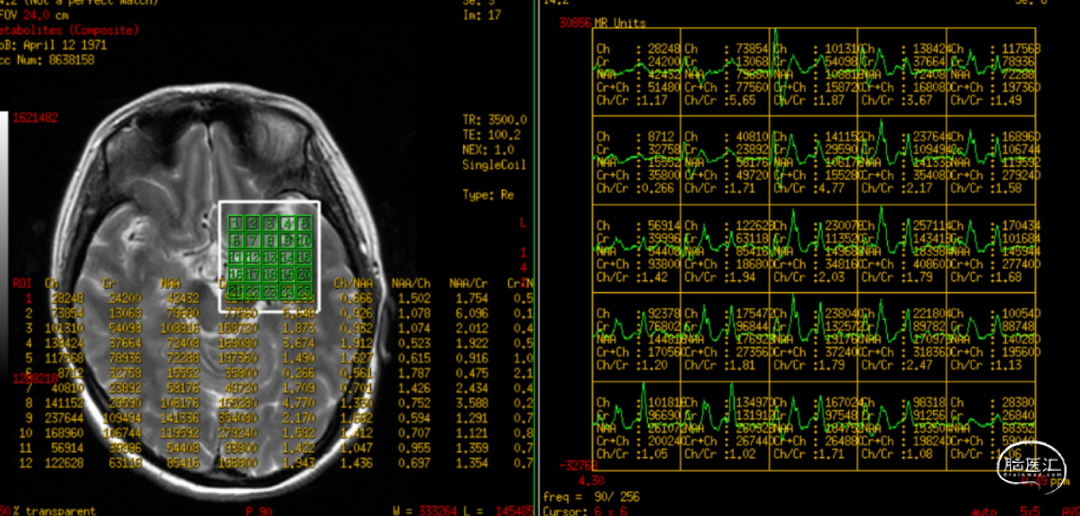Viewport: 1080px width, 516px height.
Task: Select voxel 17 in the green grid
Action: [253, 275]
